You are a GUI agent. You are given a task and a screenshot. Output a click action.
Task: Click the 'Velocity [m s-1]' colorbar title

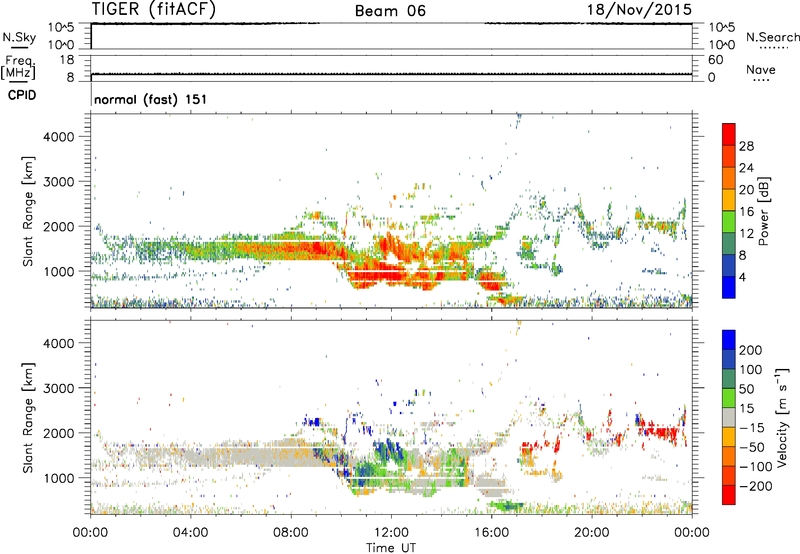click(x=781, y=417)
